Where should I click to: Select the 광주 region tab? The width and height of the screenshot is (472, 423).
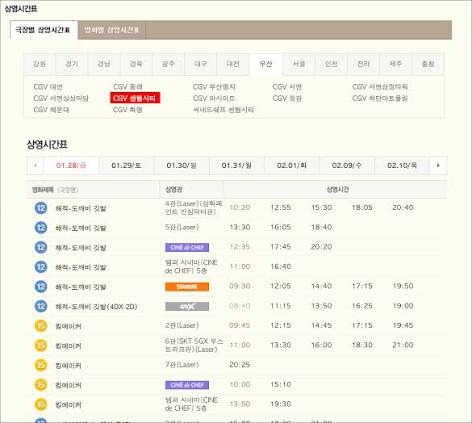[168, 64]
